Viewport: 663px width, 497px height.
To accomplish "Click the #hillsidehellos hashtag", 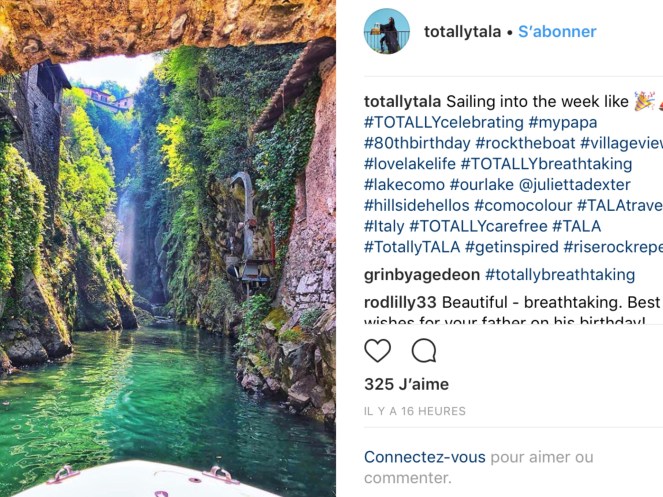I will 416,205.
